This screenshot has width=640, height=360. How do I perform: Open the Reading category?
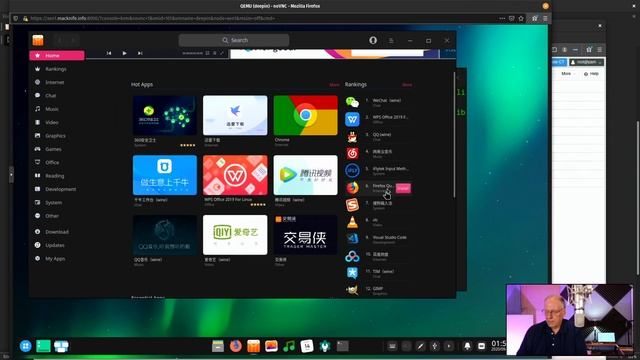56,176
